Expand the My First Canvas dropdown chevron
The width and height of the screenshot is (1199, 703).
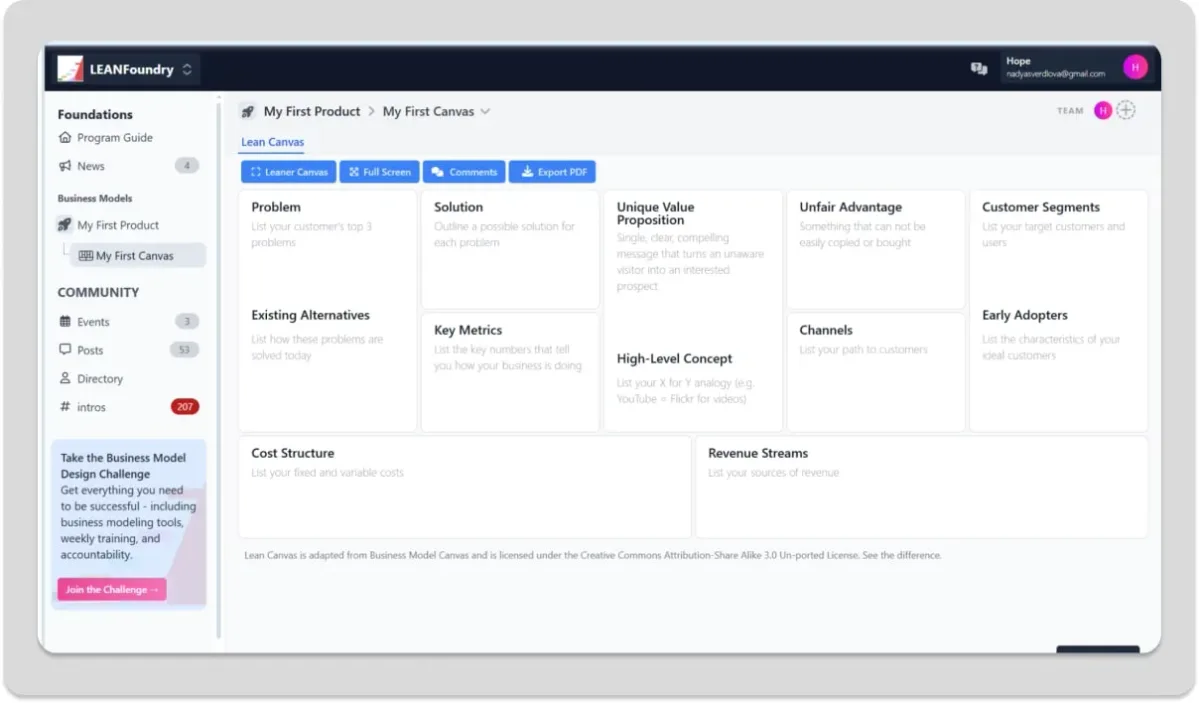[x=486, y=112]
